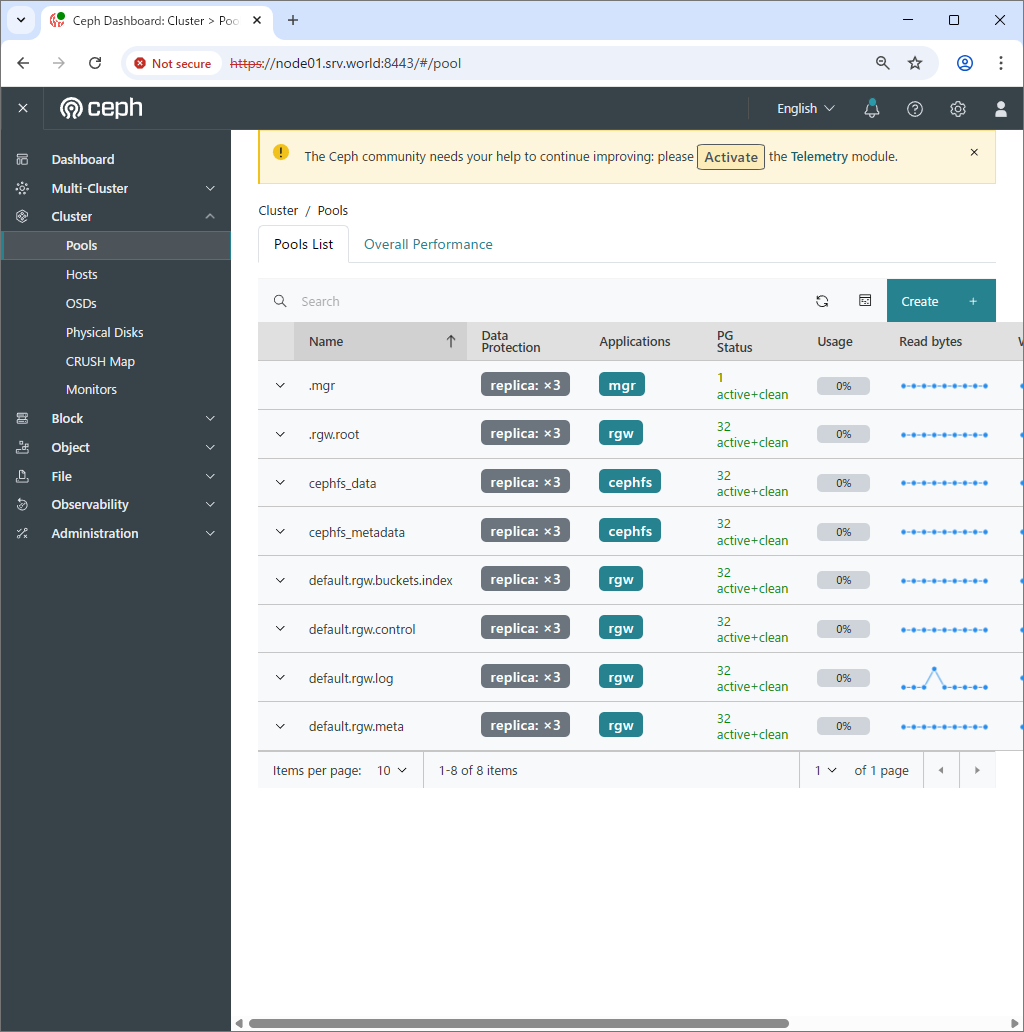This screenshot has height=1032, width=1024.
Task: Change the items per page dropdown
Action: click(391, 770)
